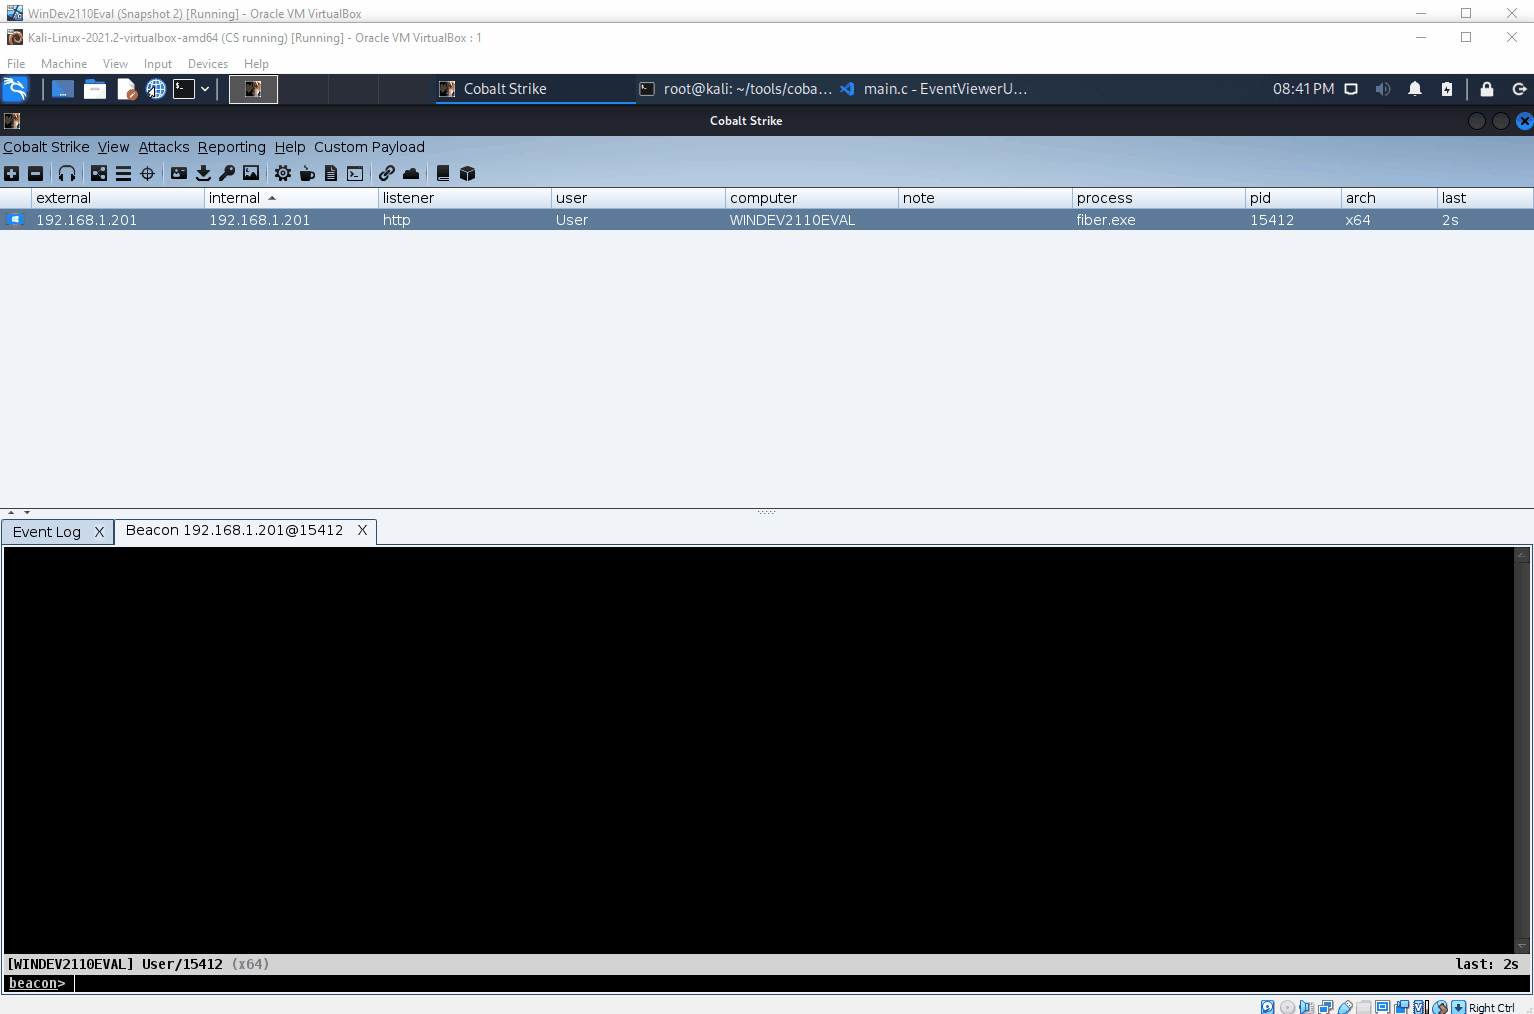Open downloaded files via download arrow icon
This screenshot has width=1534, height=1014.
click(x=203, y=173)
